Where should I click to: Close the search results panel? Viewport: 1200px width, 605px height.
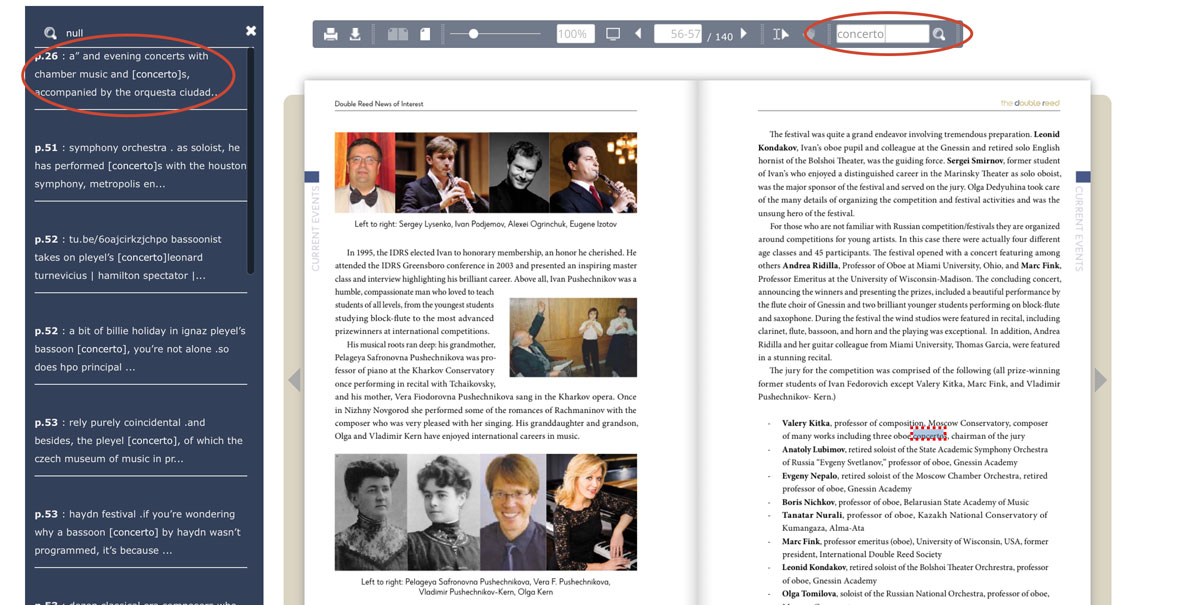251,31
